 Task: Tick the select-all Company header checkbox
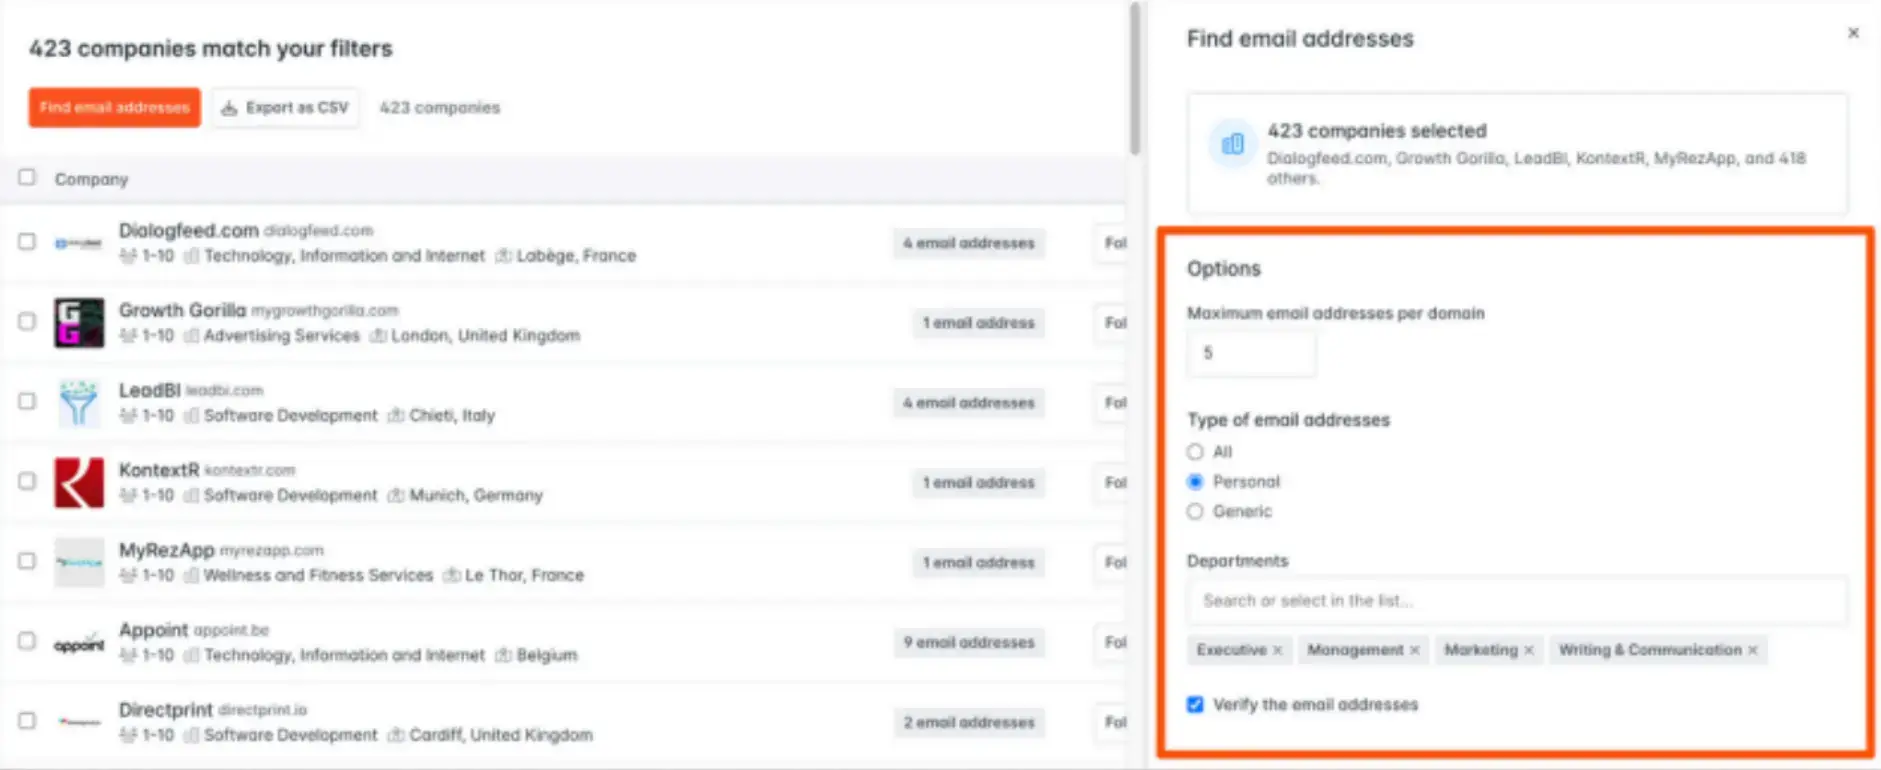[27, 177]
